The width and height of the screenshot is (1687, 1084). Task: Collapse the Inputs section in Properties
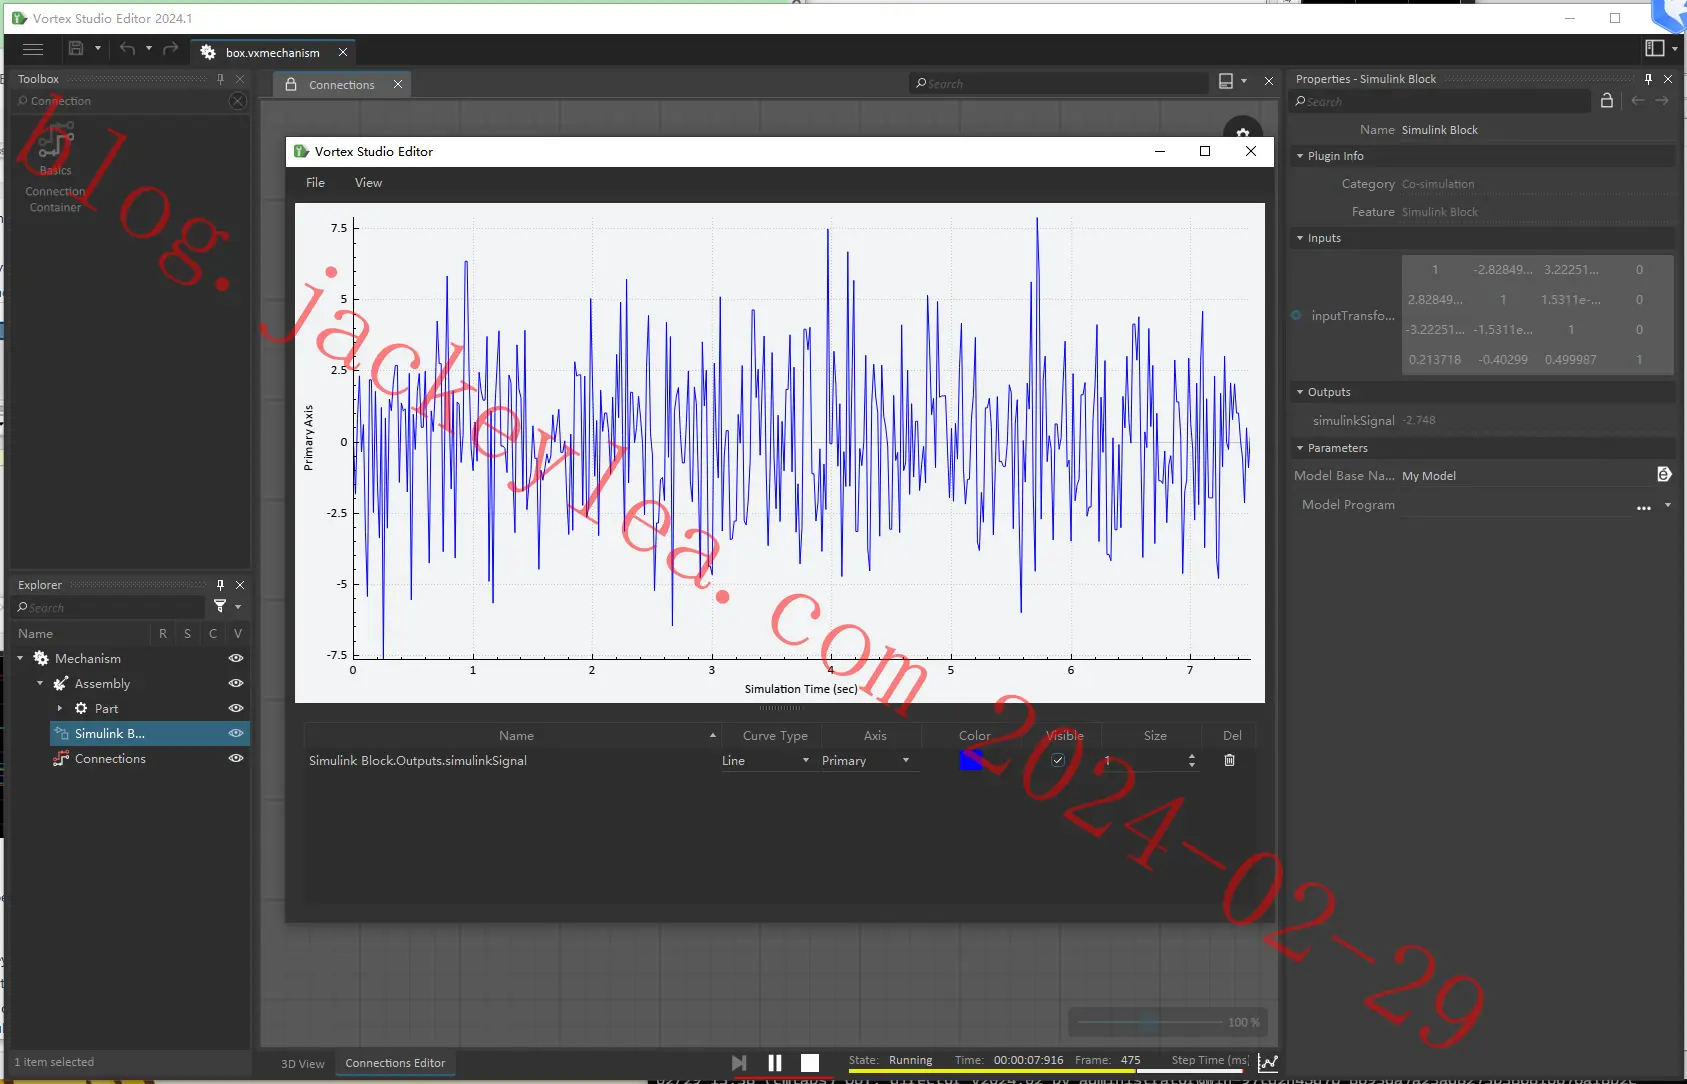[1300, 238]
